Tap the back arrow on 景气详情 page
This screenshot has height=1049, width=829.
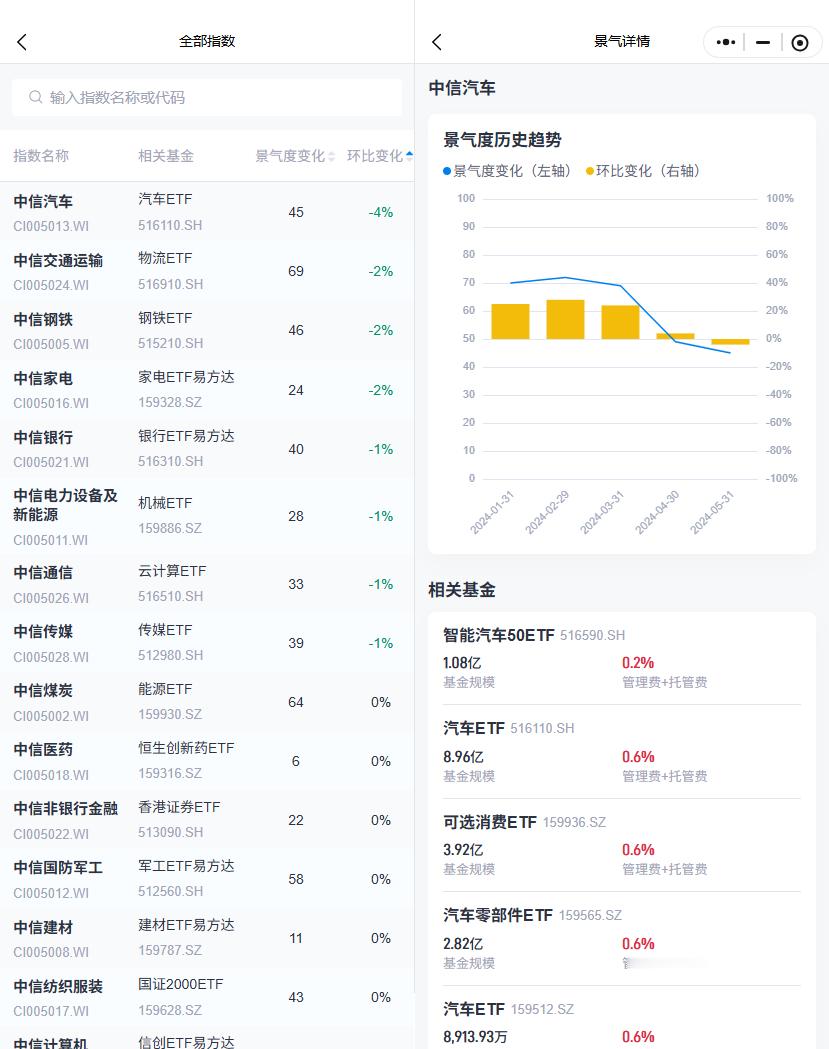[x=436, y=41]
